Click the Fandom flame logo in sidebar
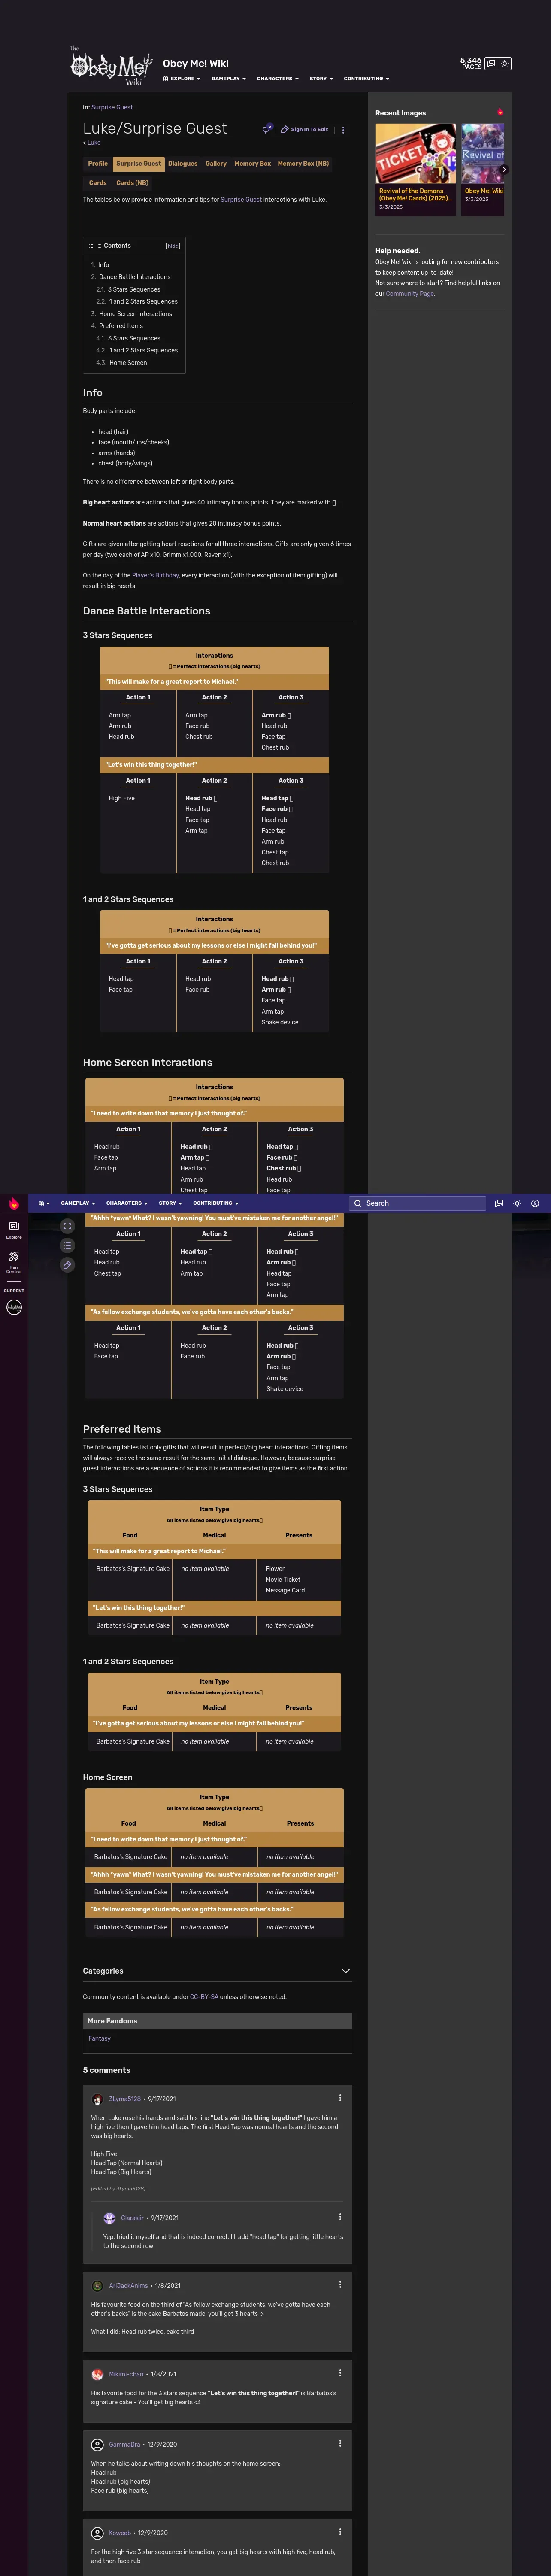 [x=14, y=1204]
